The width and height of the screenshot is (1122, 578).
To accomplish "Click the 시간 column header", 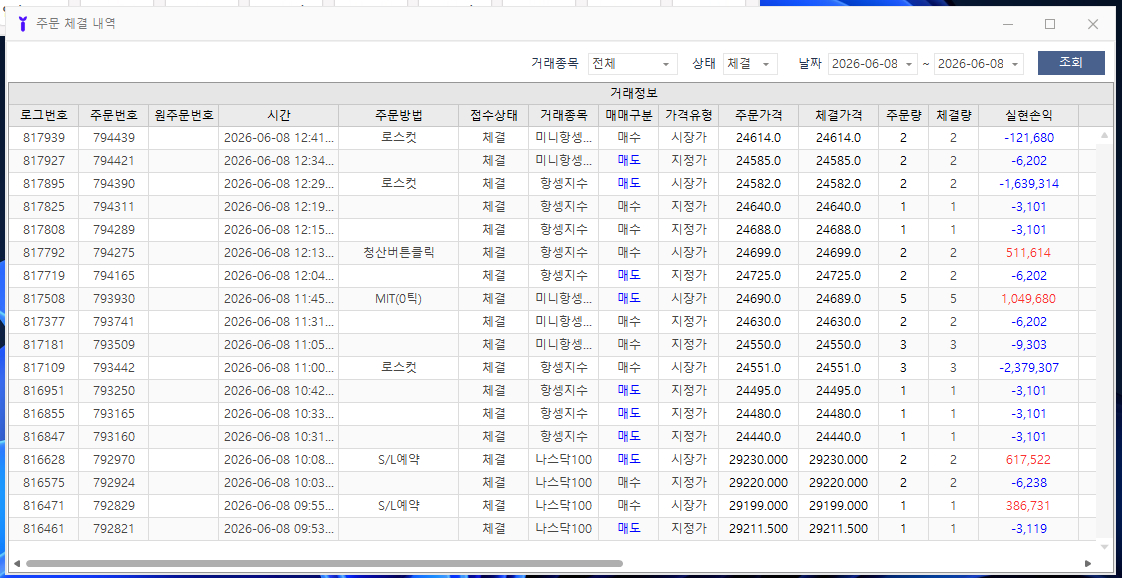I will (x=278, y=114).
